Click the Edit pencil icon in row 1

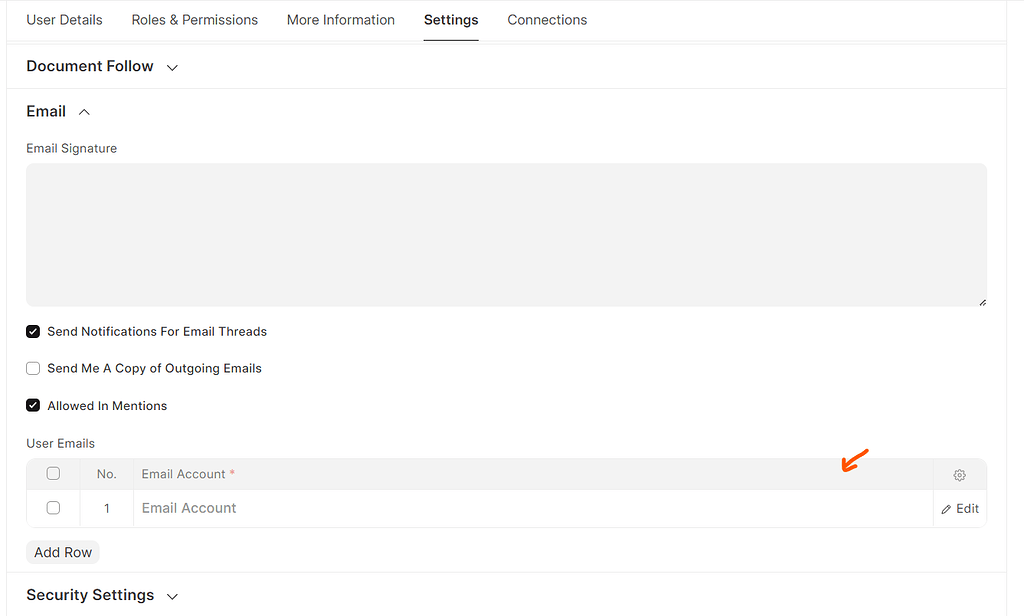point(944,508)
